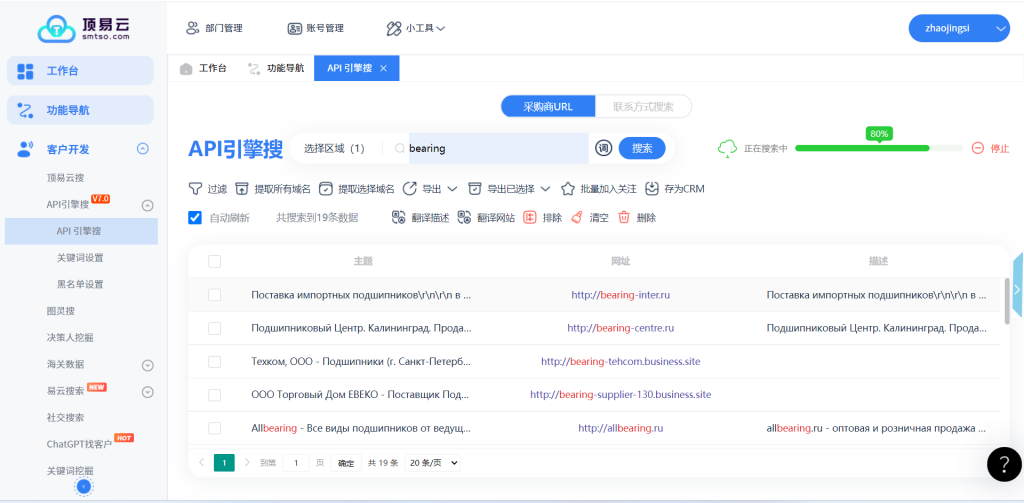Click the 删除 trash icon
This screenshot has height=503, width=1024.
(x=624, y=217)
